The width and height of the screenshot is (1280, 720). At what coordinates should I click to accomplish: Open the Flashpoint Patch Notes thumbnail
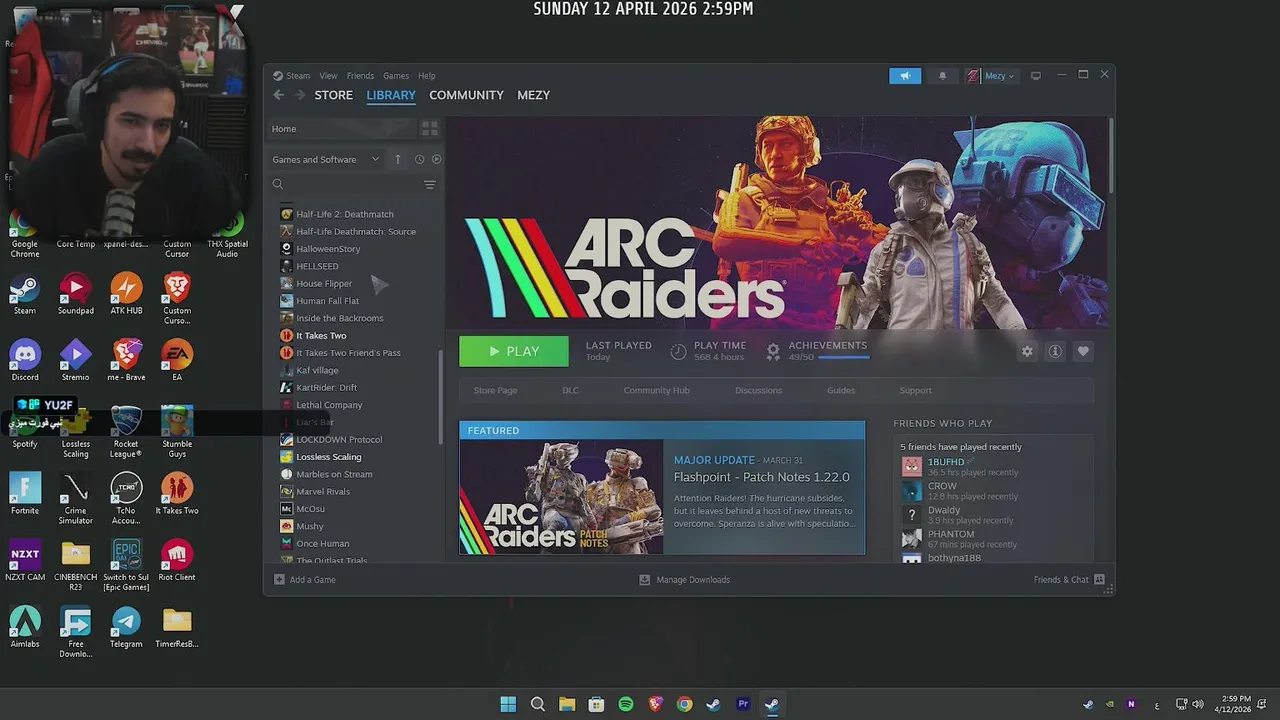[561, 497]
